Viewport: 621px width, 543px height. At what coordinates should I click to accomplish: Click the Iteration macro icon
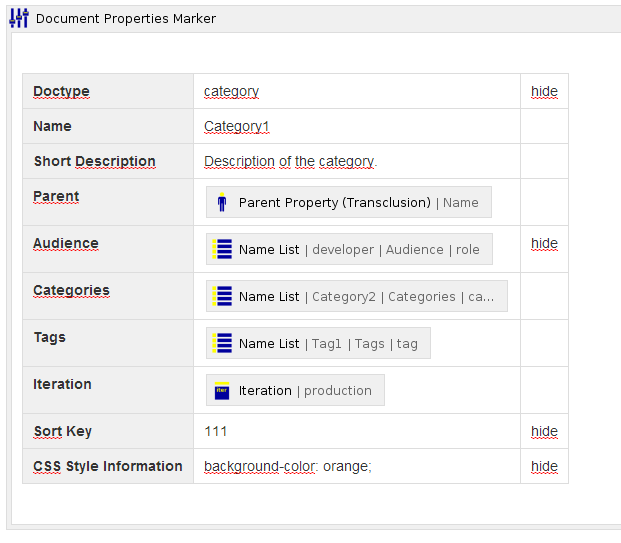222,390
